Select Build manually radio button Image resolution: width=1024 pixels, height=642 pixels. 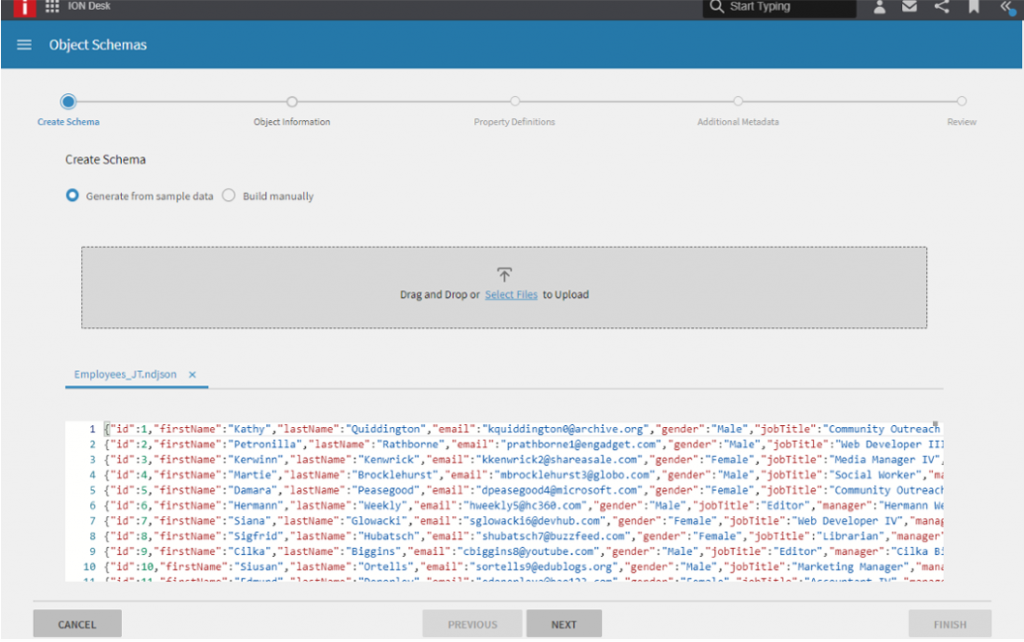pyautogui.click(x=228, y=196)
